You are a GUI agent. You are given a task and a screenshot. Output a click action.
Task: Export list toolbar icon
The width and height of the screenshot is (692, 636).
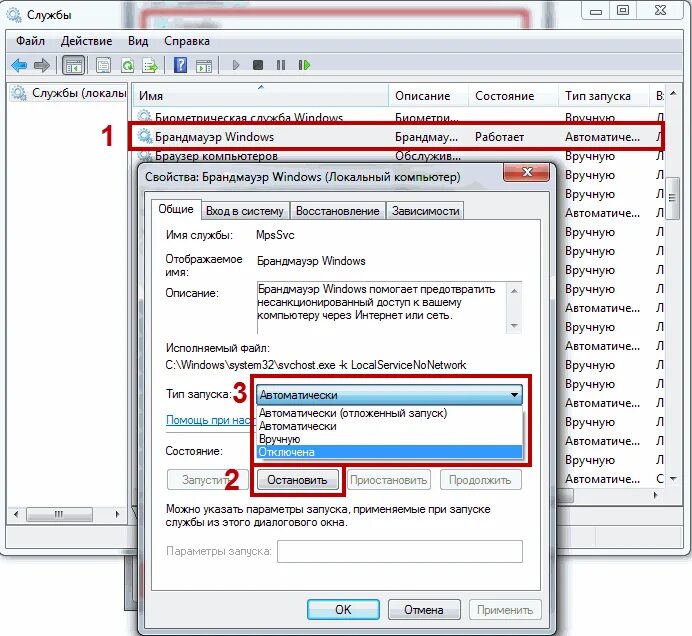[x=150, y=66]
